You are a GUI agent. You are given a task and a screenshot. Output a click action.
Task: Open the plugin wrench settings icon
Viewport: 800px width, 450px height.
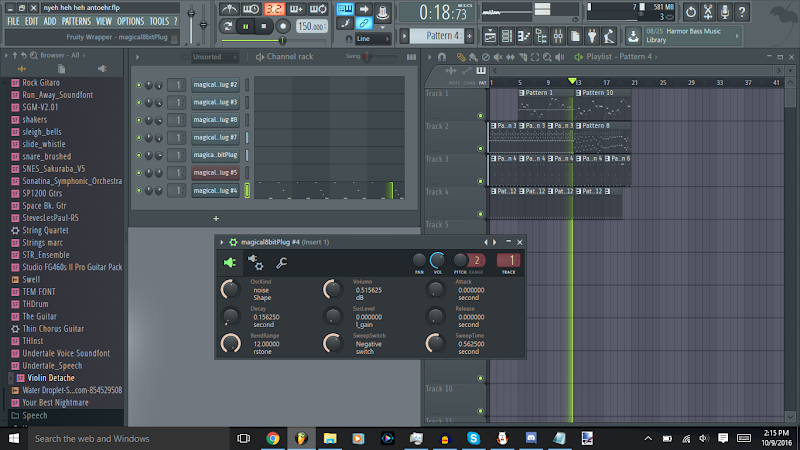(x=281, y=263)
